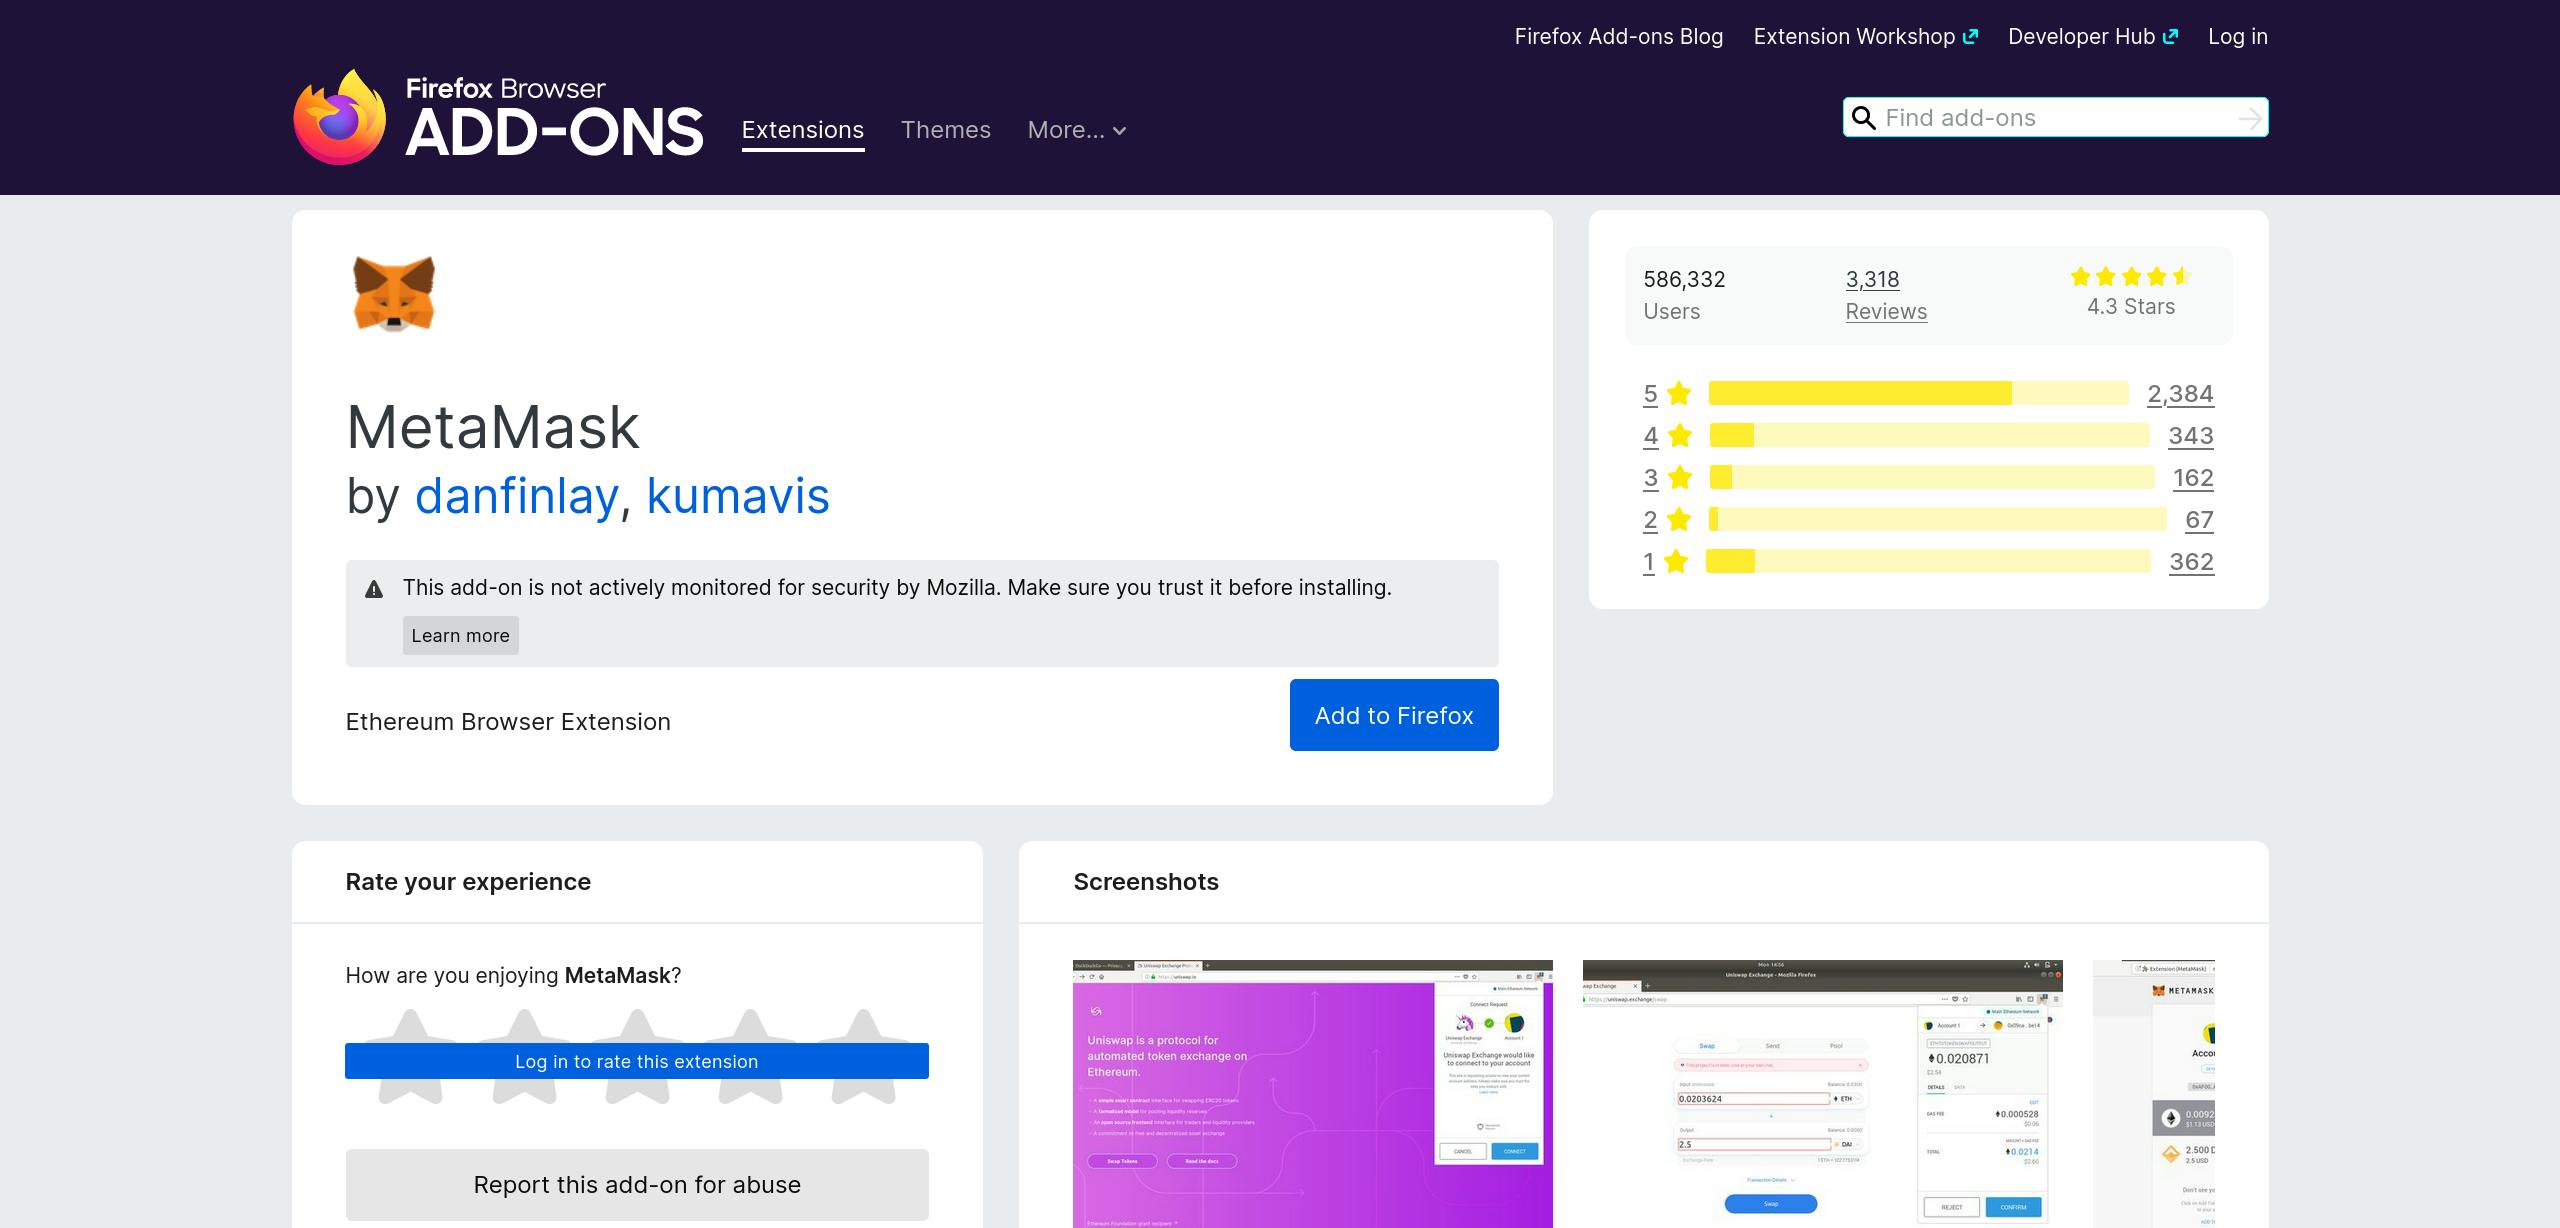Rate MetaMask with the first gray star
This screenshot has height=1228, width=2560.
tap(411, 1057)
